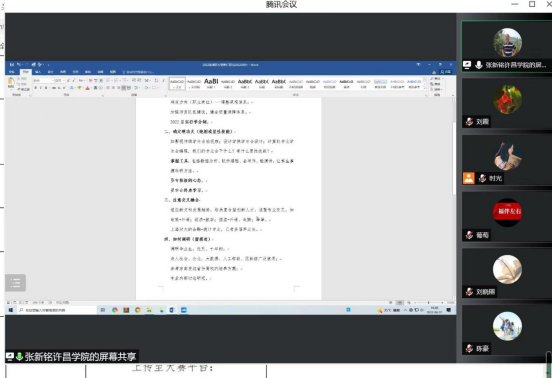Click the Windows Start button in shared taskbar
552x378 pixels.
[x=11, y=310]
